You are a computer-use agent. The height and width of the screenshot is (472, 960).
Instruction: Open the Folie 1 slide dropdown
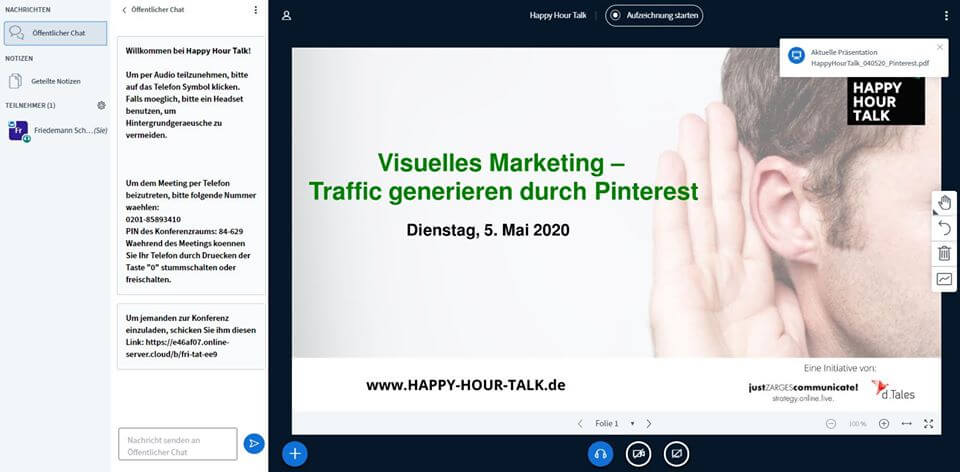pyautogui.click(x=614, y=424)
